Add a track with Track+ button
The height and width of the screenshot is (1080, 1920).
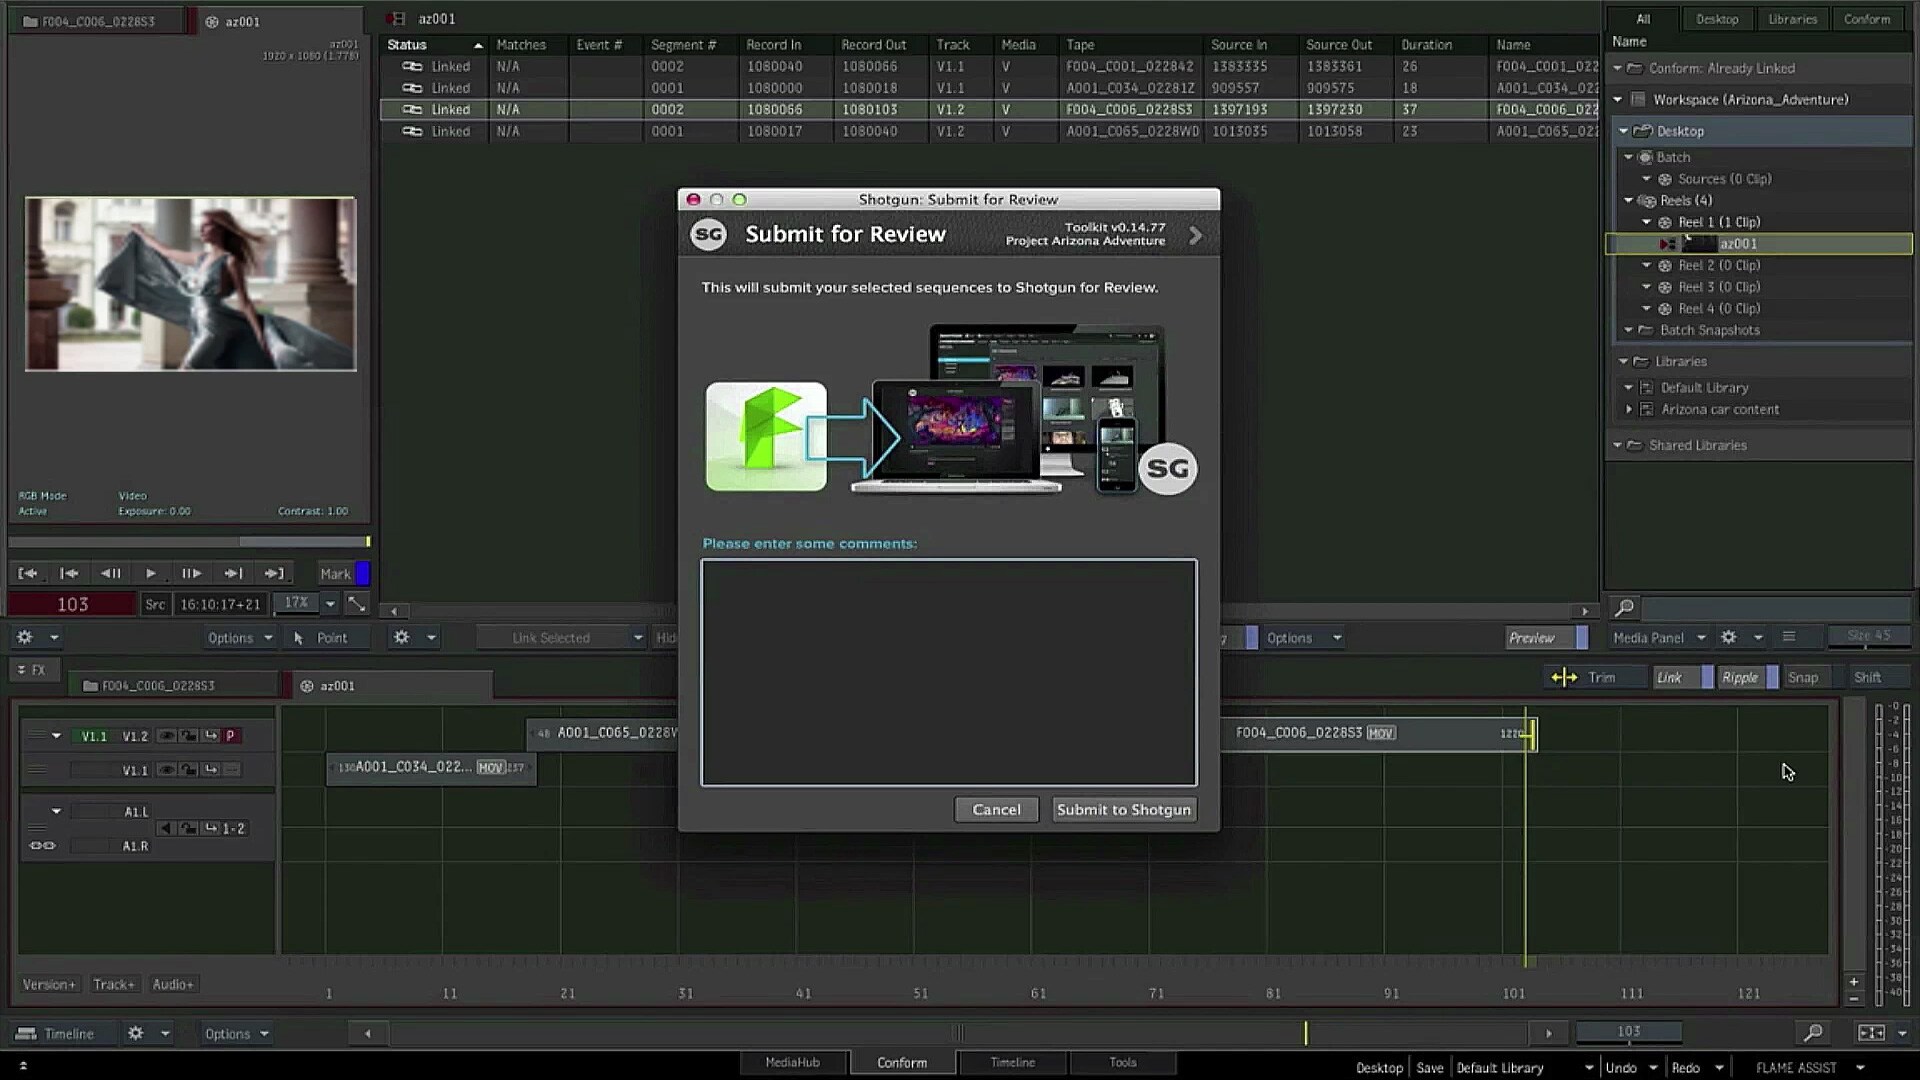pyautogui.click(x=113, y=985)
